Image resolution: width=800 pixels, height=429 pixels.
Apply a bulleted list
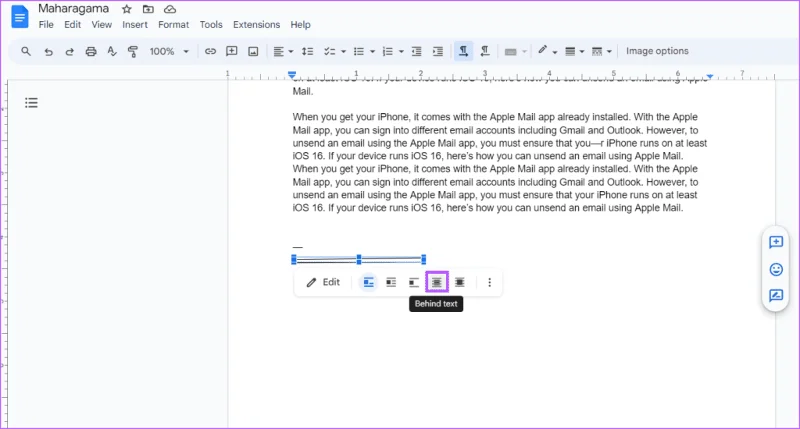click(359, 52)
